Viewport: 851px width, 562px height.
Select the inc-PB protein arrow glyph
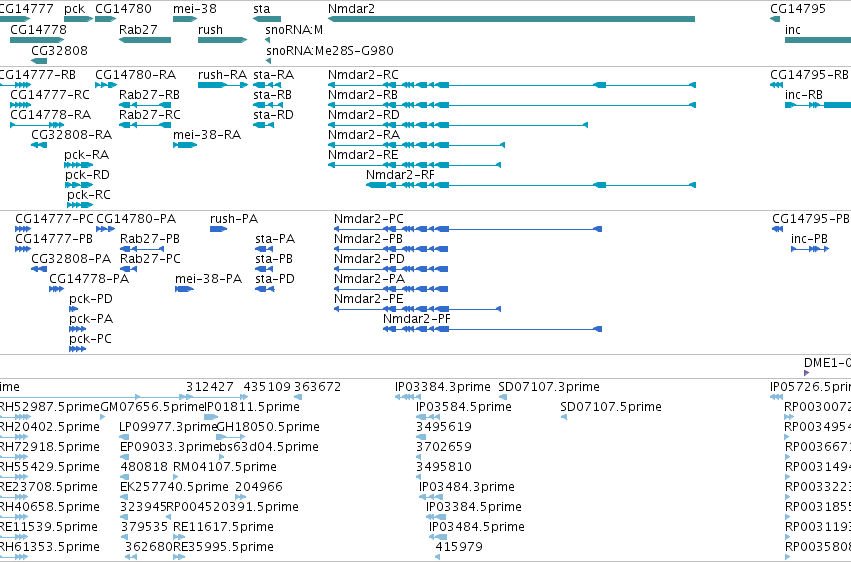pos(810,249)
